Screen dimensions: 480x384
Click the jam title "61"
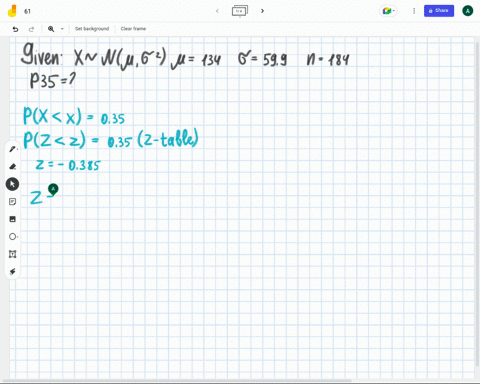point(27,11)
